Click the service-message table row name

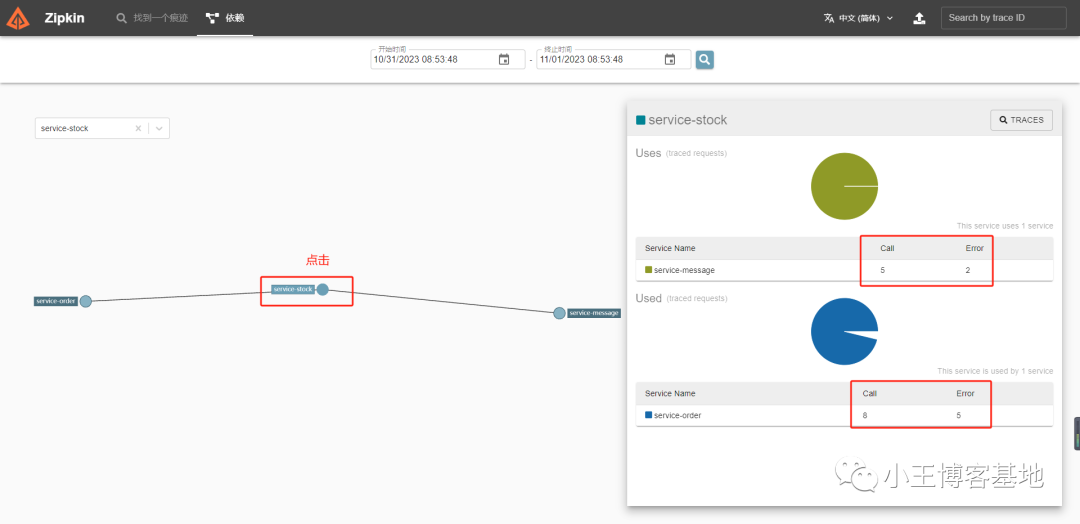click(x=684, y=271)
